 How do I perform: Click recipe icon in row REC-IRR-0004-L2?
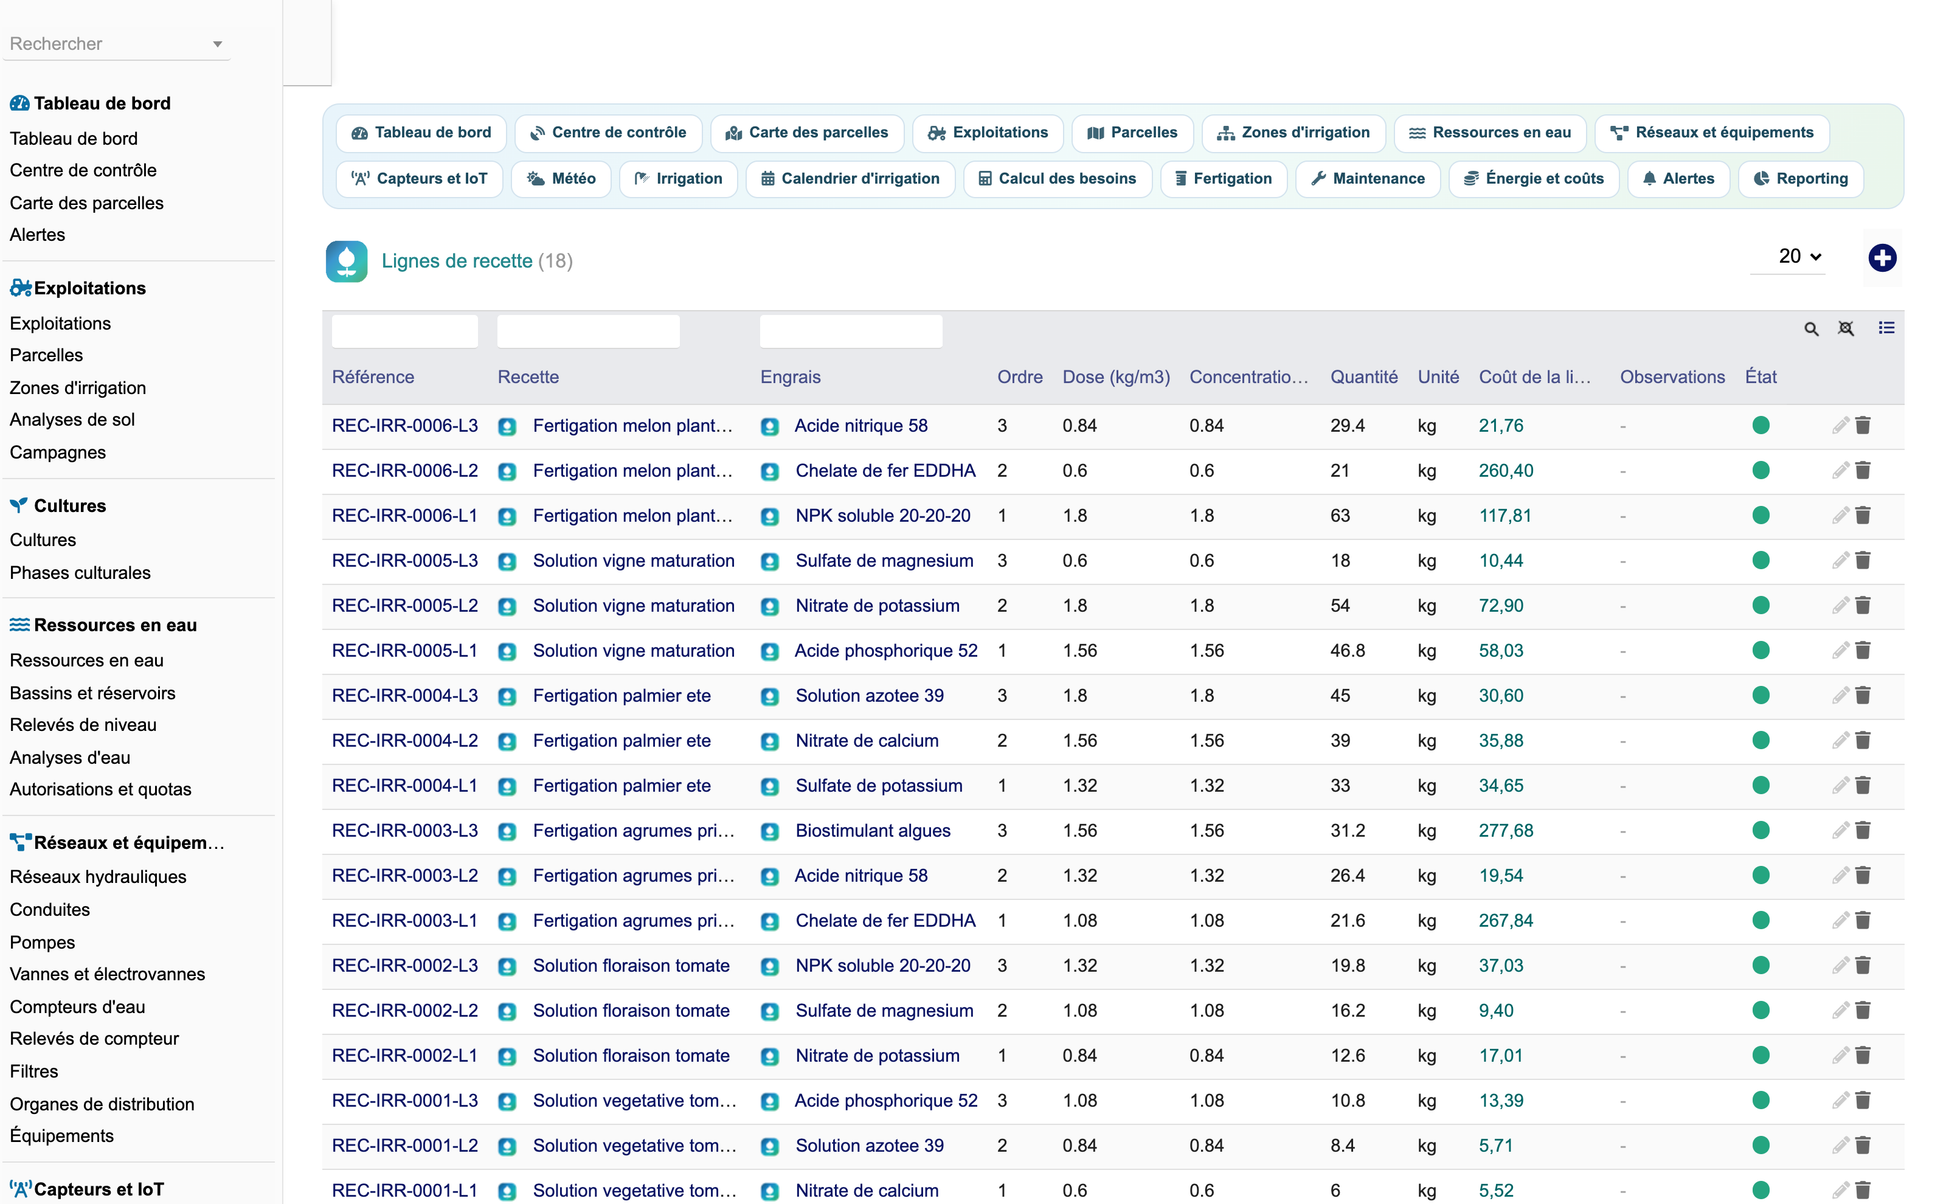[x=508, y=742]
